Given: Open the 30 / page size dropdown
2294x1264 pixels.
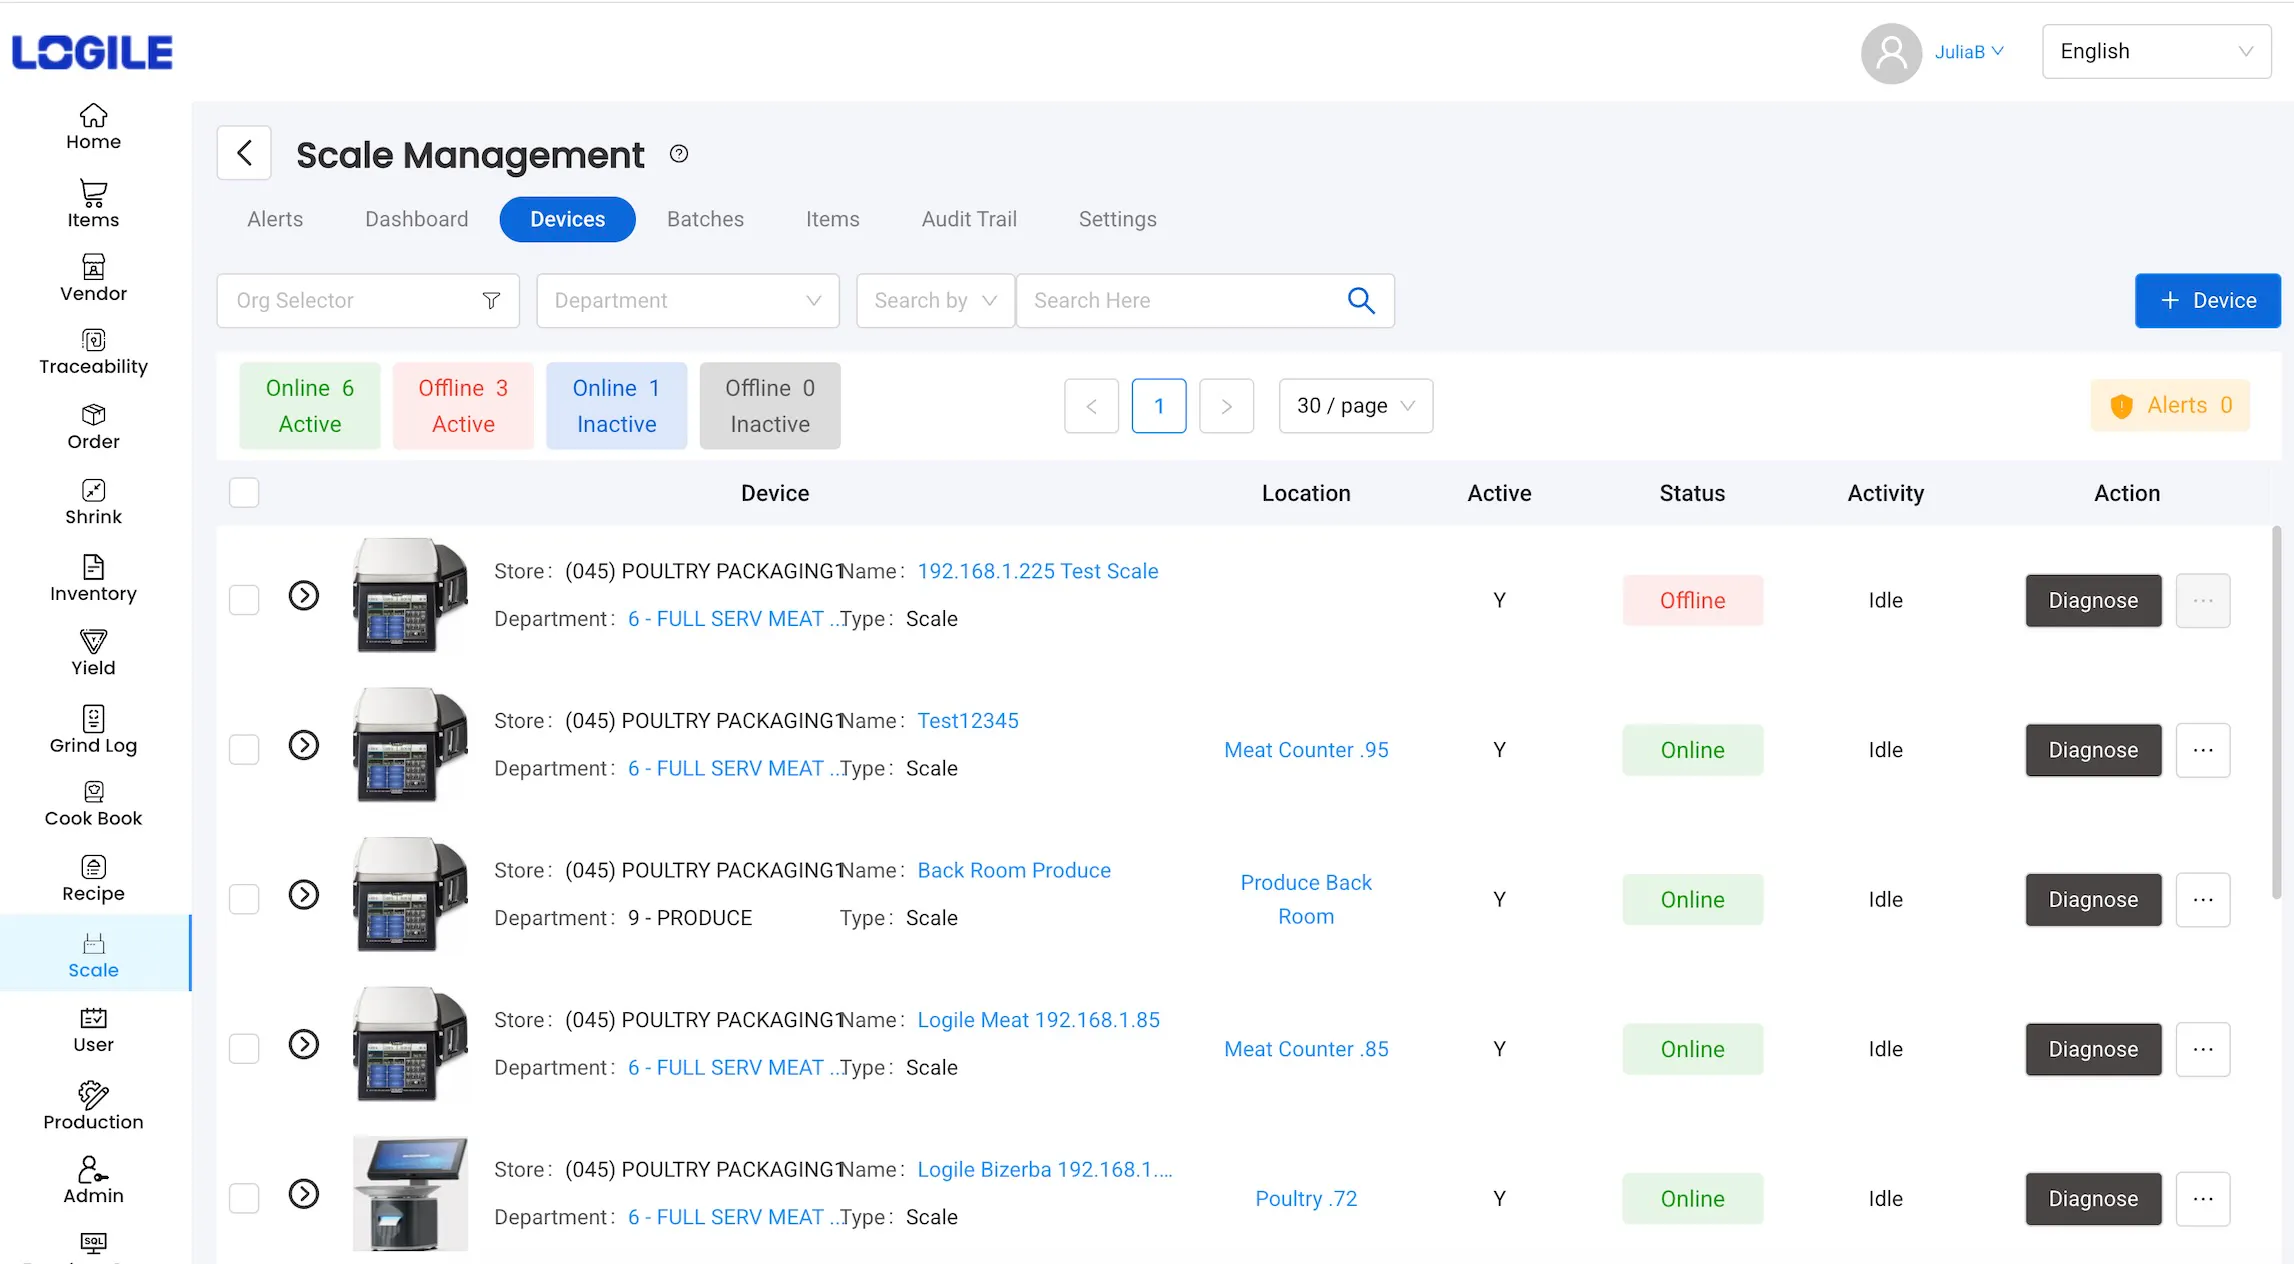Looking at the screenshot, I should (x=1355, y=406).
